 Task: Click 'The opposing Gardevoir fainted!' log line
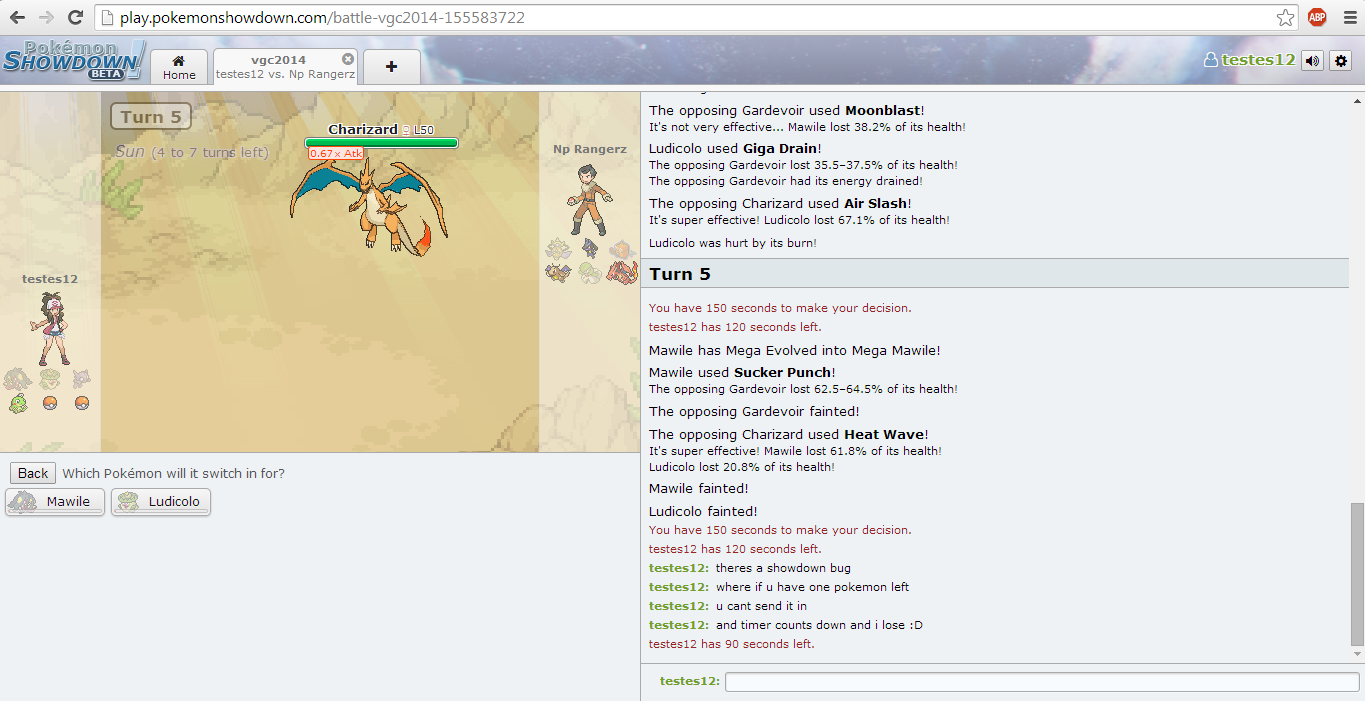coord(754,411)
